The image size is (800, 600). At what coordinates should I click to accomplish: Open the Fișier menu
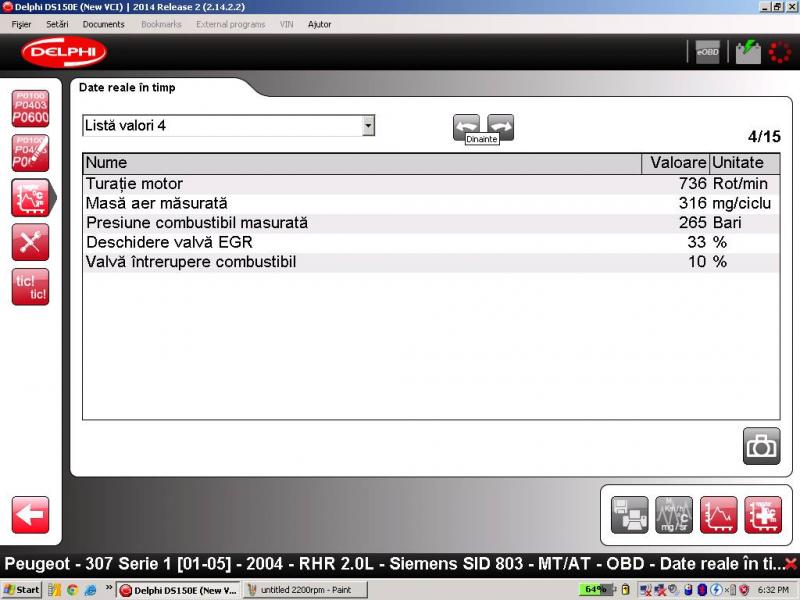point(21,24)
